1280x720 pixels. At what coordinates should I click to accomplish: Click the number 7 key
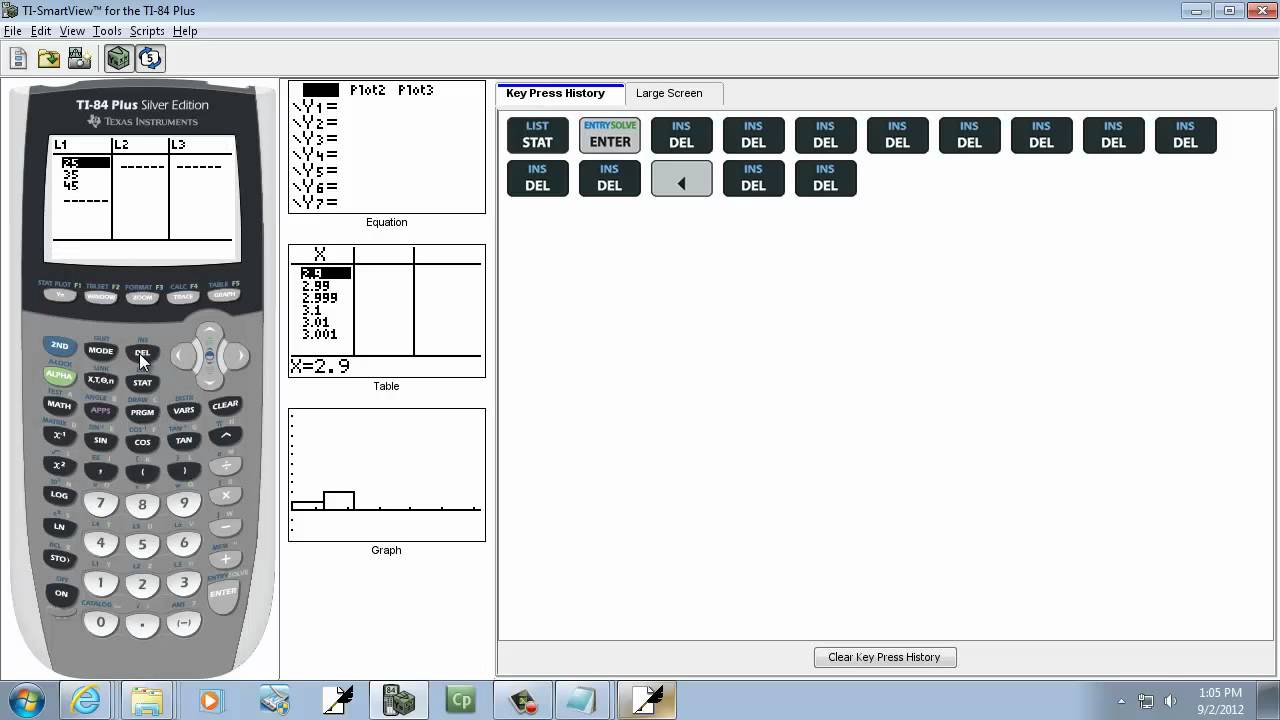100,503
